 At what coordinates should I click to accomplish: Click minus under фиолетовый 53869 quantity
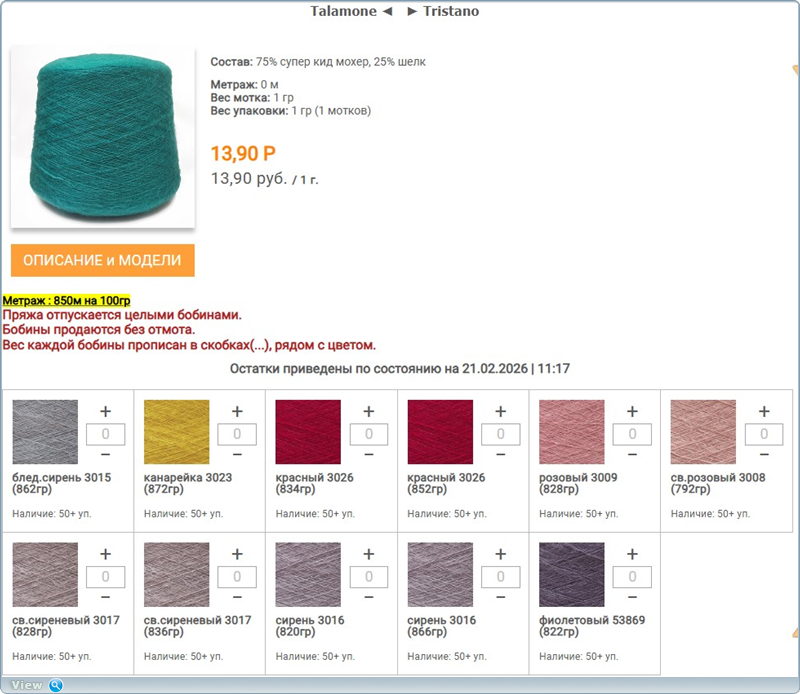click(x=632, y=597)
